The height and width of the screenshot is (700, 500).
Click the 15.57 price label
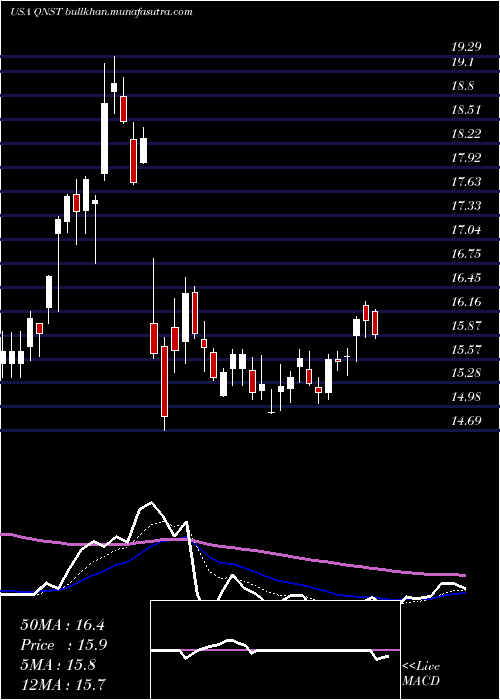point(467,349)
